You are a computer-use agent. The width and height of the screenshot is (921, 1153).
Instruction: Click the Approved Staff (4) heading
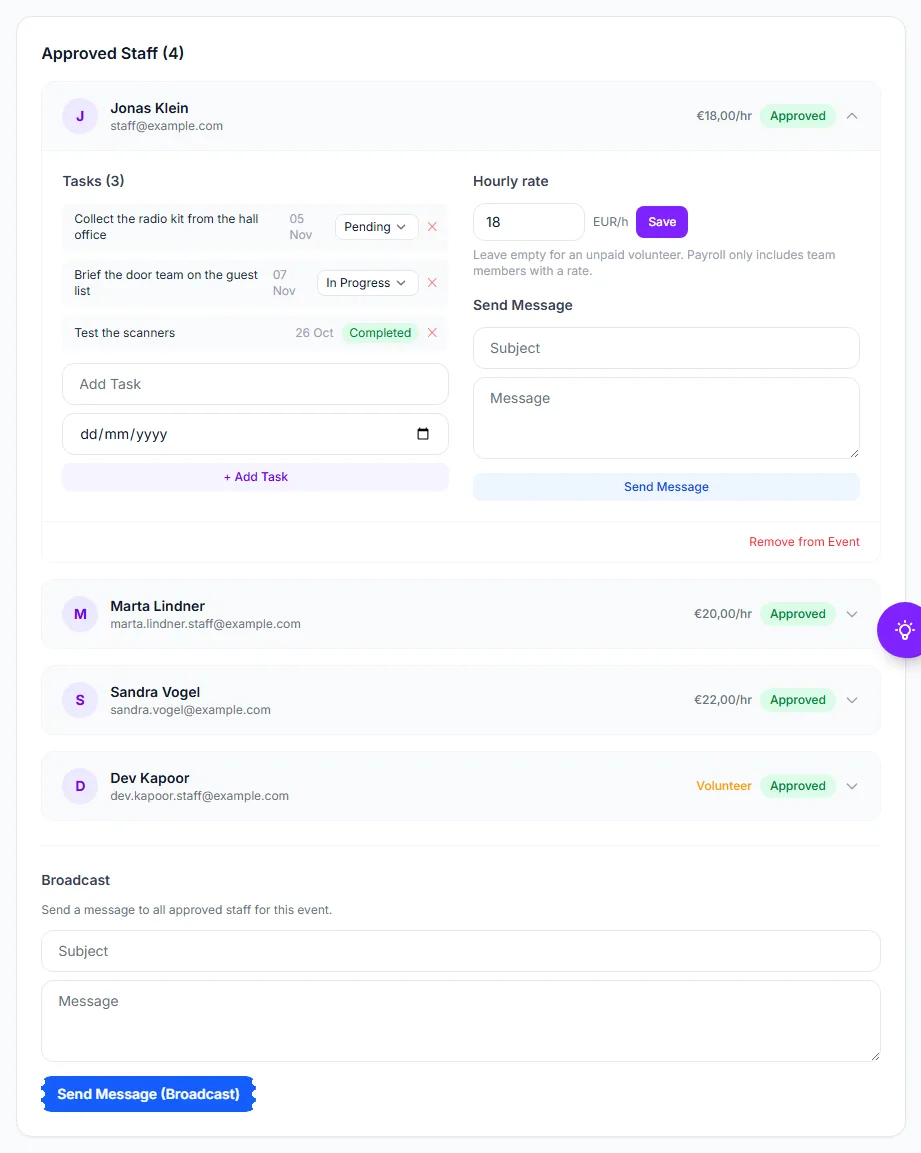pyautogui.click(x=113, y=53)
